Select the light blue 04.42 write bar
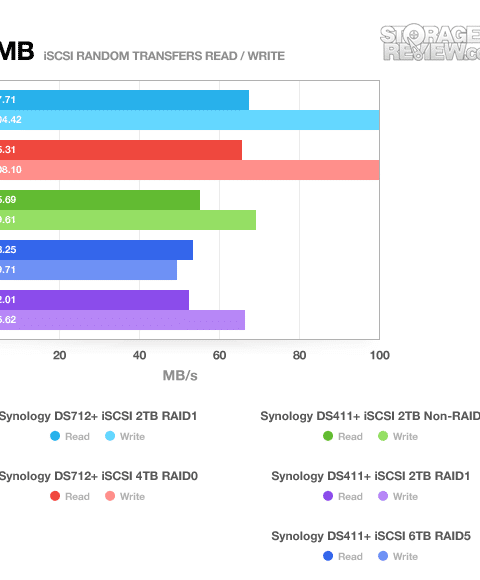Viewport: 480px width, 580px height. pyautogui.click(x=190, y=120)
